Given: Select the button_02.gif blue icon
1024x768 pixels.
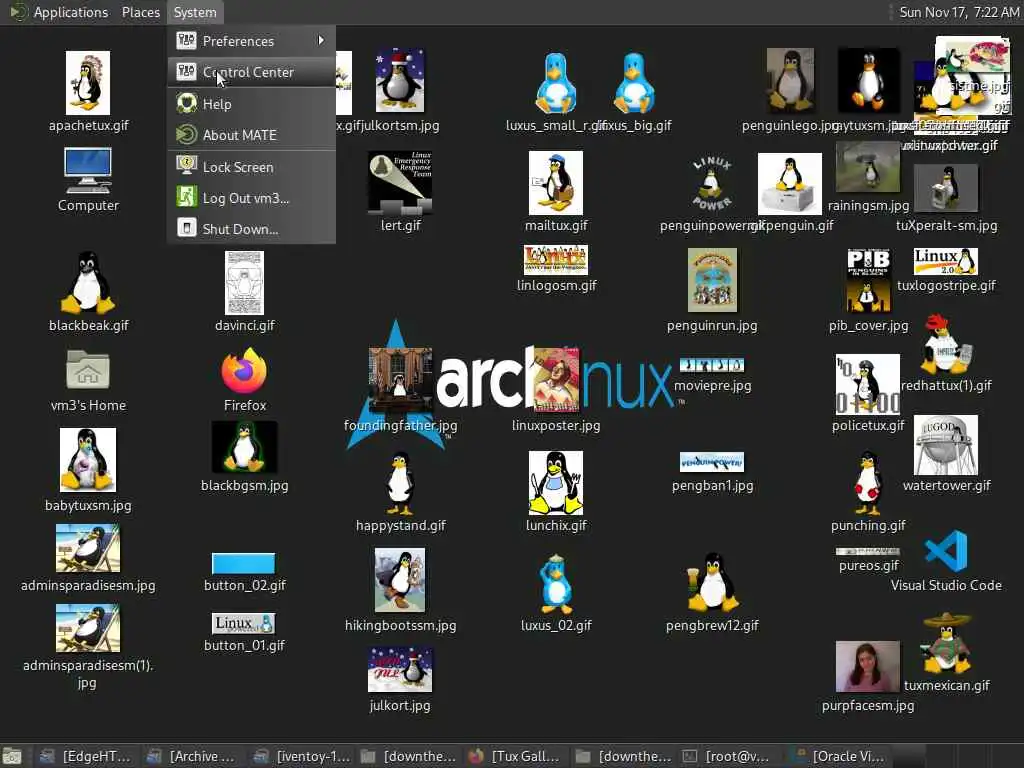Looking at the screenshot, I should pyautogui.click(x=244, y=564).
